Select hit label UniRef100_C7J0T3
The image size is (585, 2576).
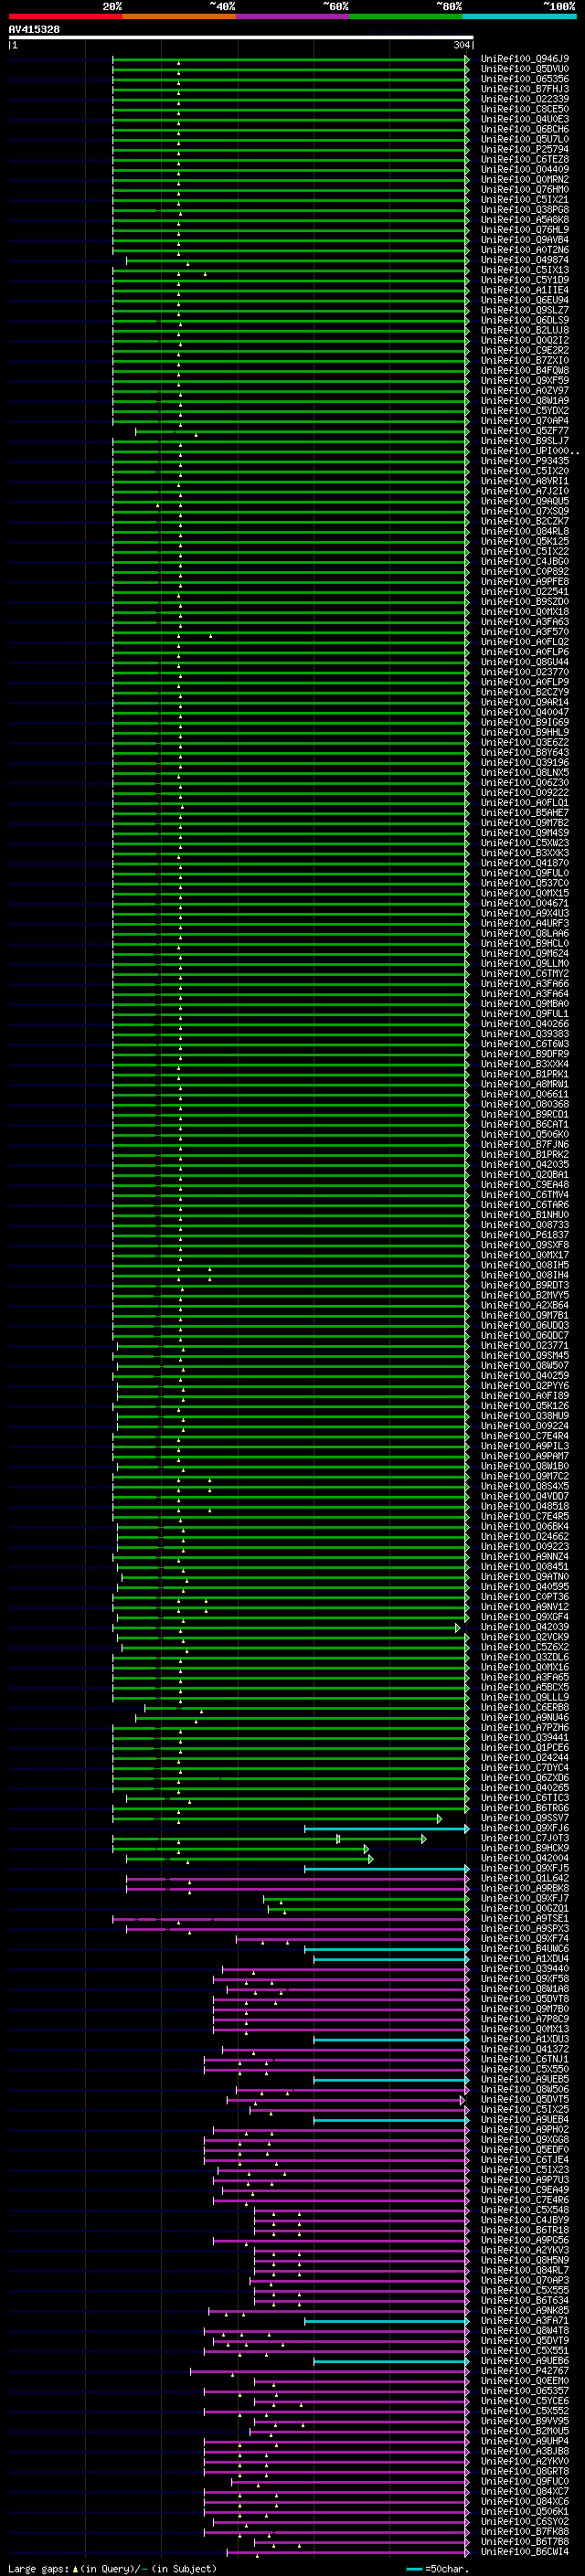tap(525, 1838)
